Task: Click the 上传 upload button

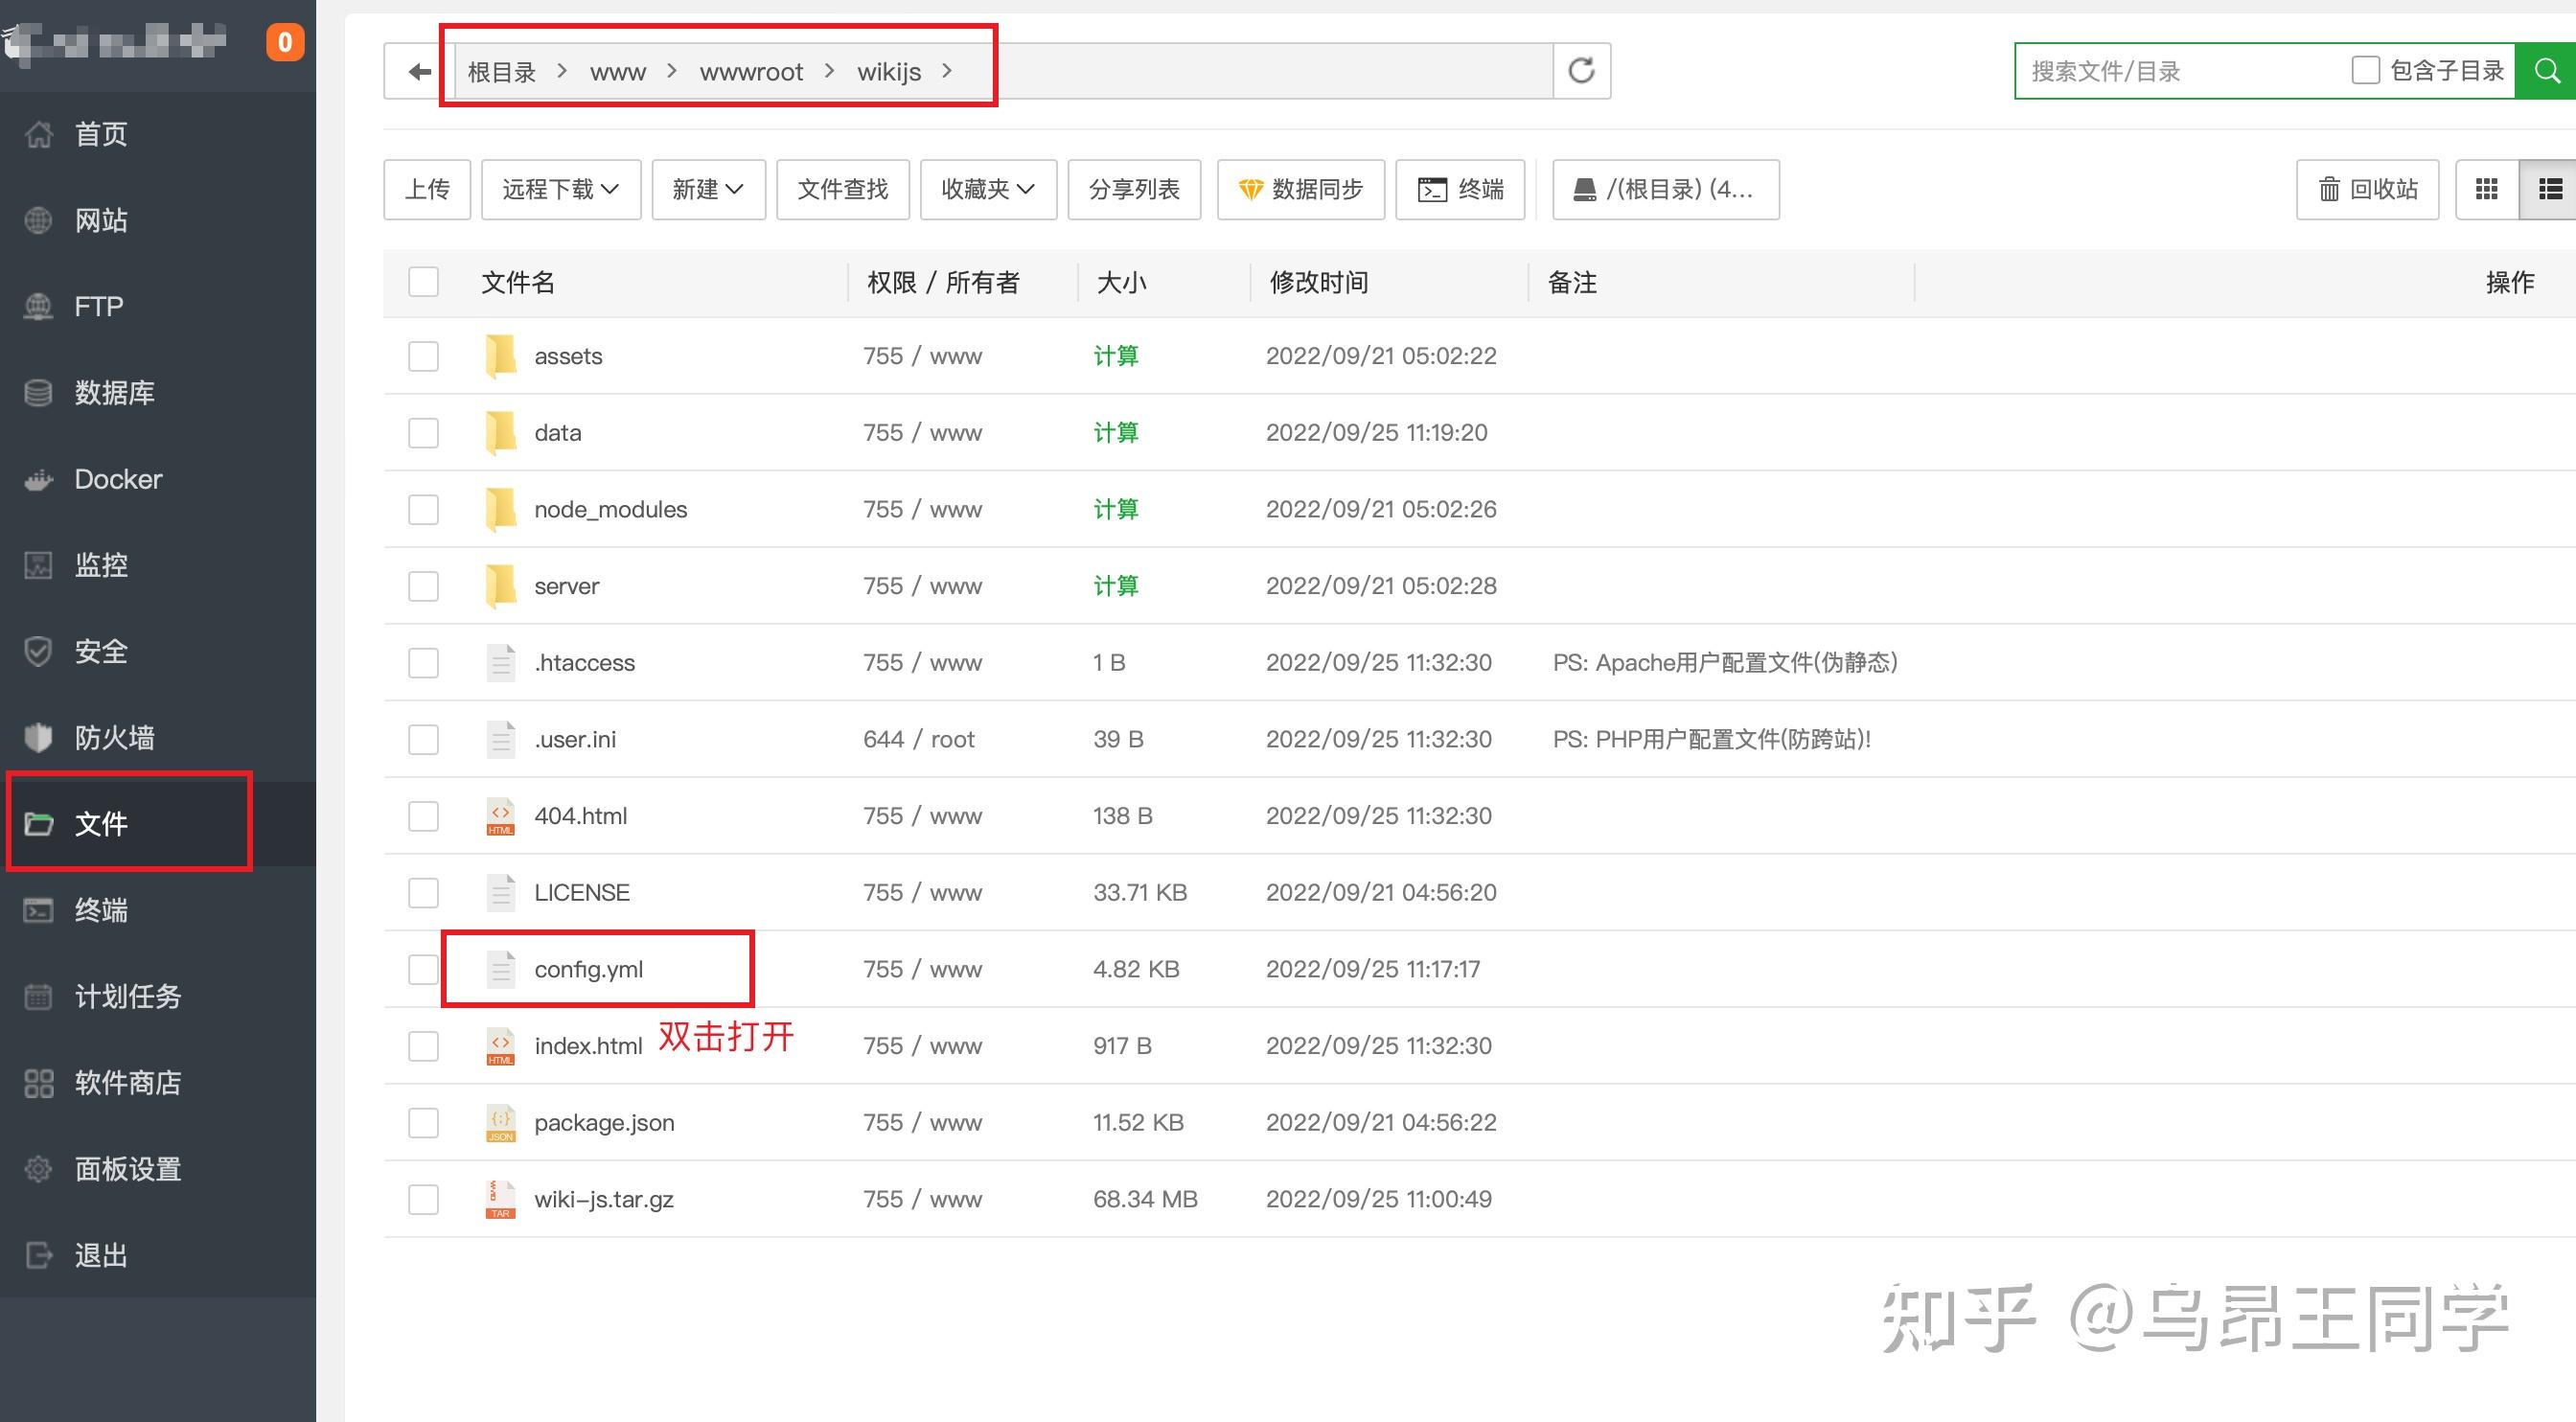Action: point(427,189)
